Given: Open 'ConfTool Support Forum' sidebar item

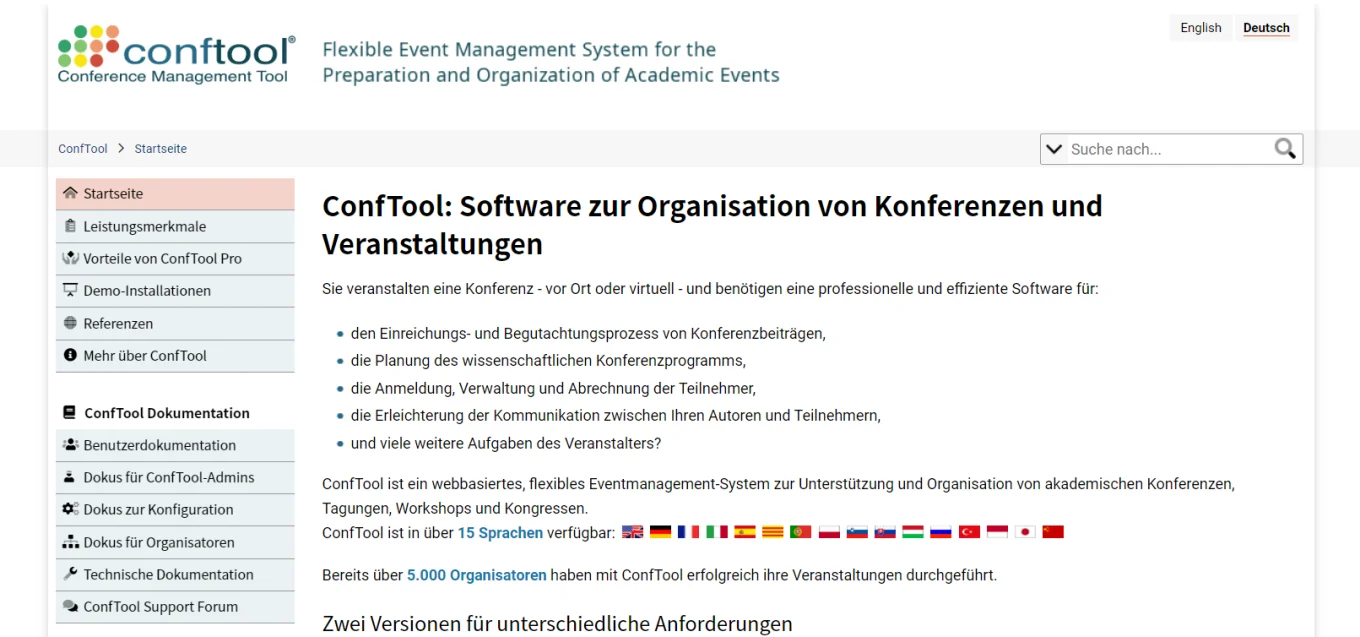Looking at the screenshot, I should [x=175, y=606].
